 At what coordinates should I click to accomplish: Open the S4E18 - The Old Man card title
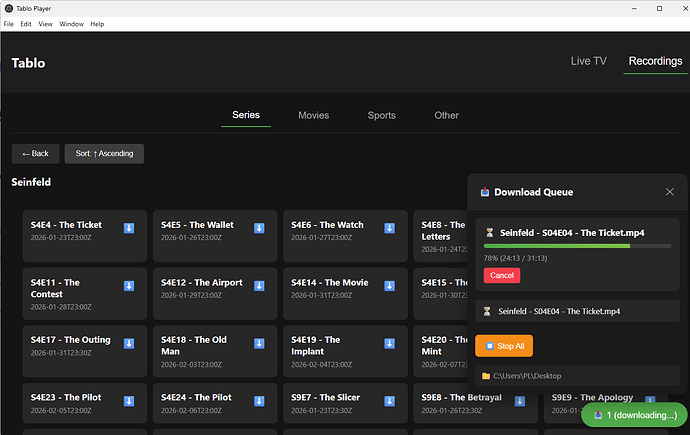(194, 346)
